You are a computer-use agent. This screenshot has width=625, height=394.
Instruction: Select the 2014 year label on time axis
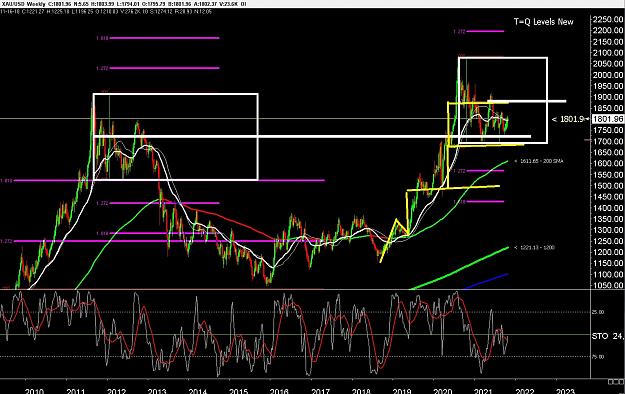pos(198,391)
